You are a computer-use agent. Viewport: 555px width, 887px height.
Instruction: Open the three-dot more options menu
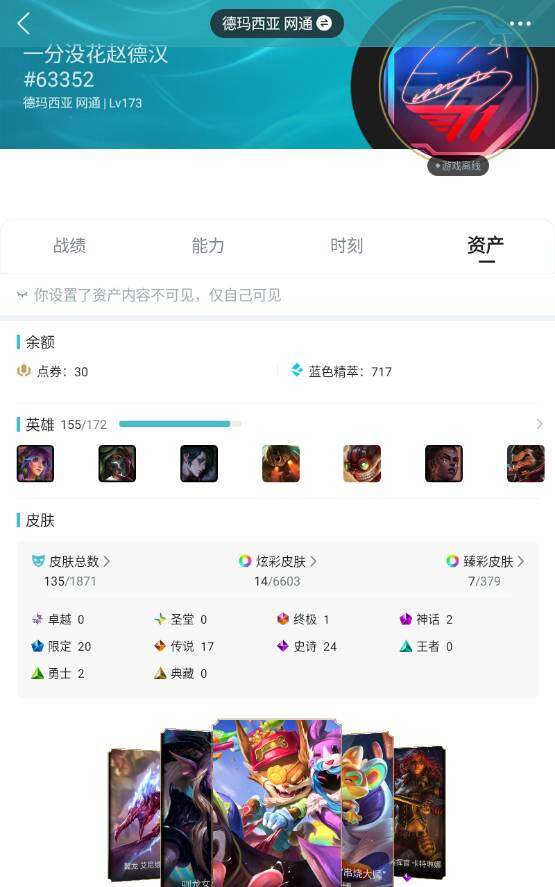tap(519, 24)
